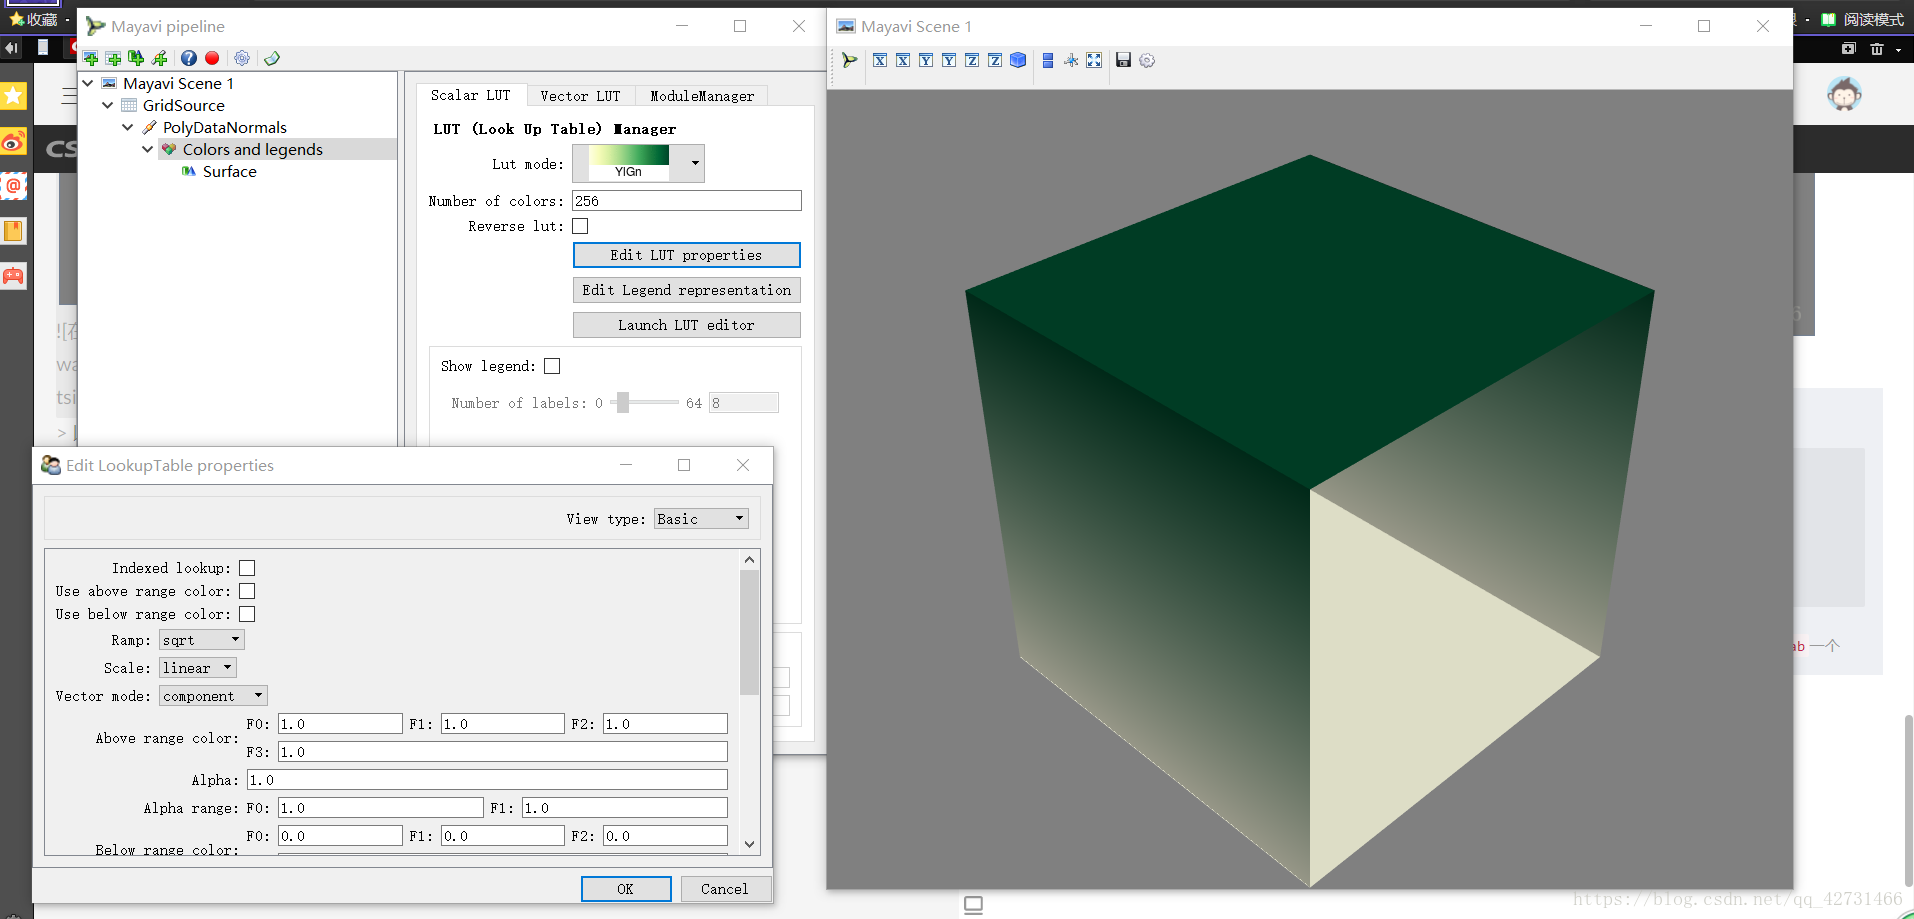Collapse the PolyDataNormals tree node
The height and width of the screenshot is (919, 1914).
[128, 127]
